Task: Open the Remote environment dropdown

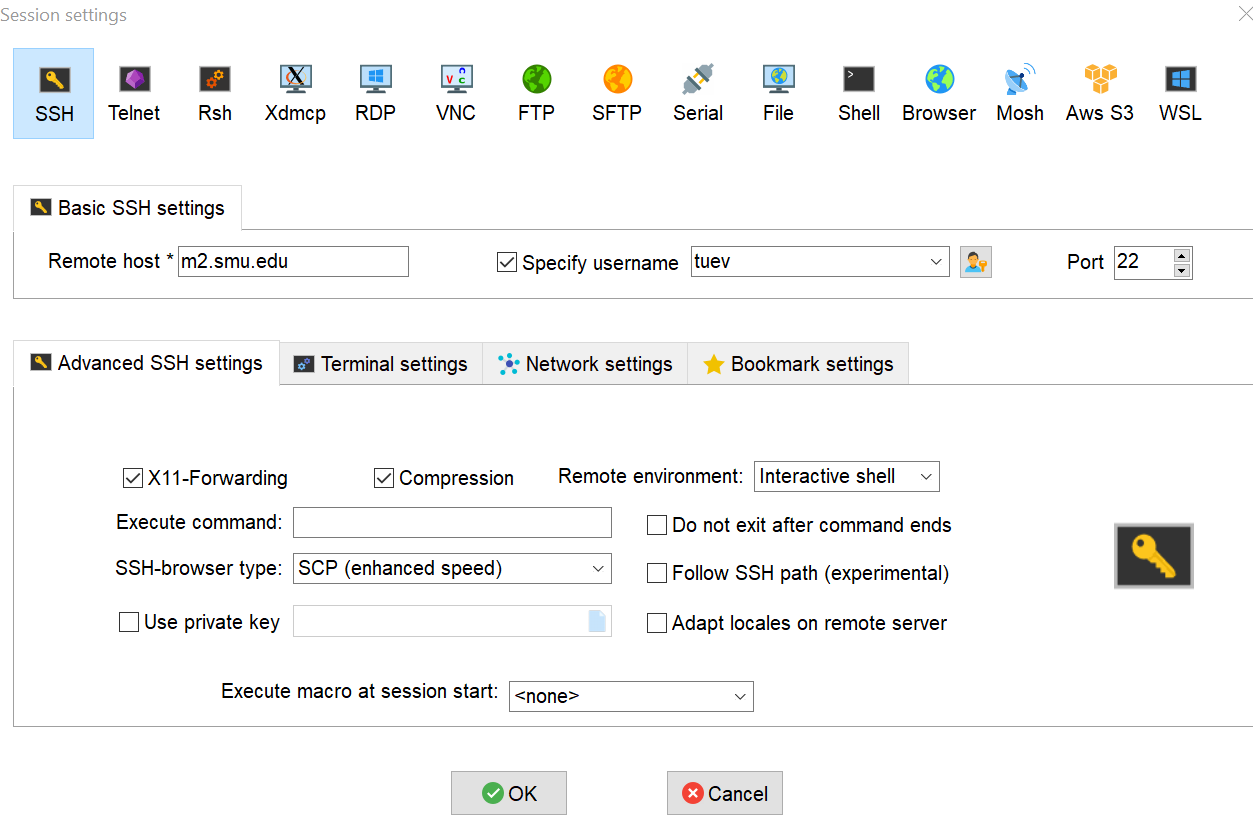Action: (x=926, y=477)
